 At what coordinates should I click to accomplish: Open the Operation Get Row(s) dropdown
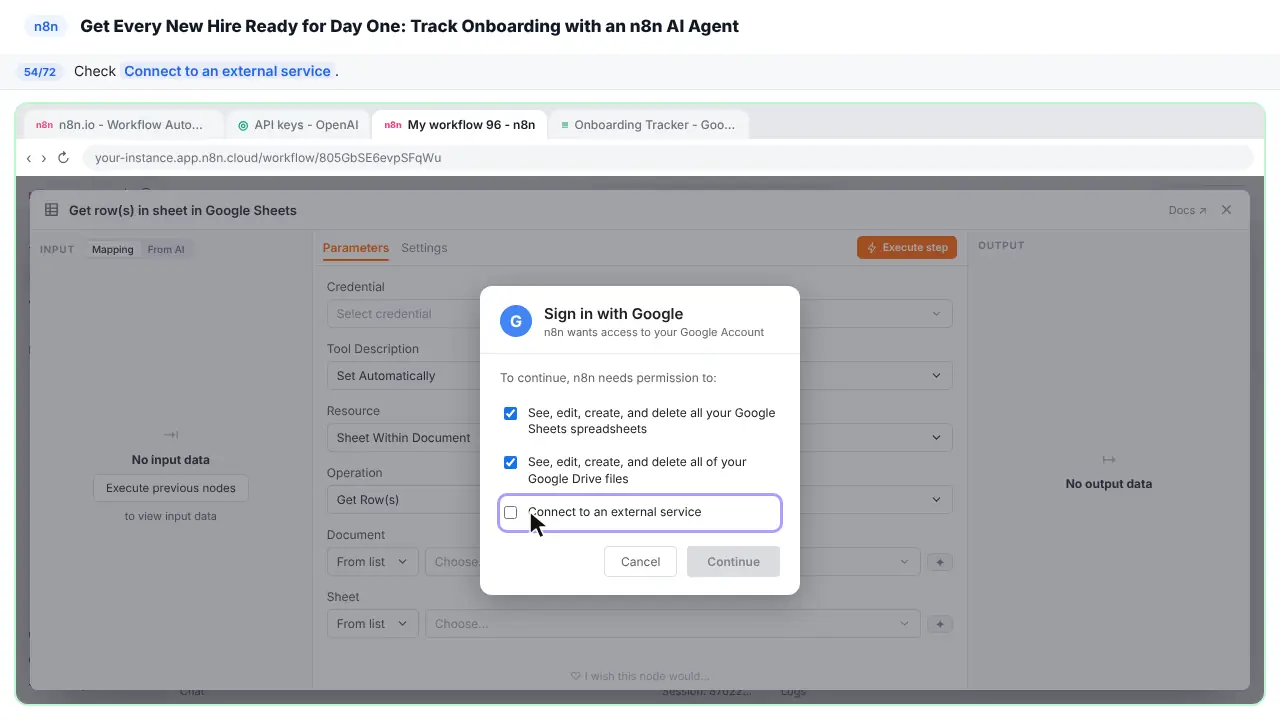pyautogui.click(x=640, y=500)
